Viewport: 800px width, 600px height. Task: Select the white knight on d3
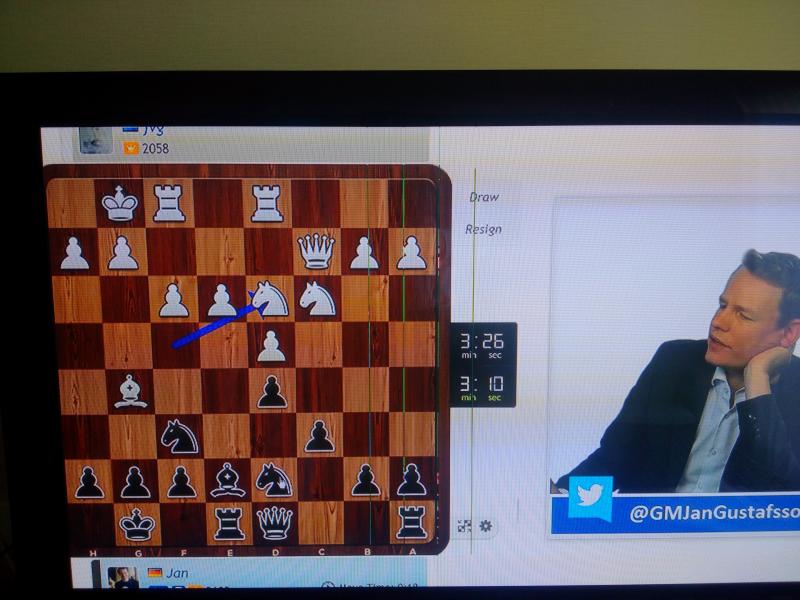pos(269,297)
